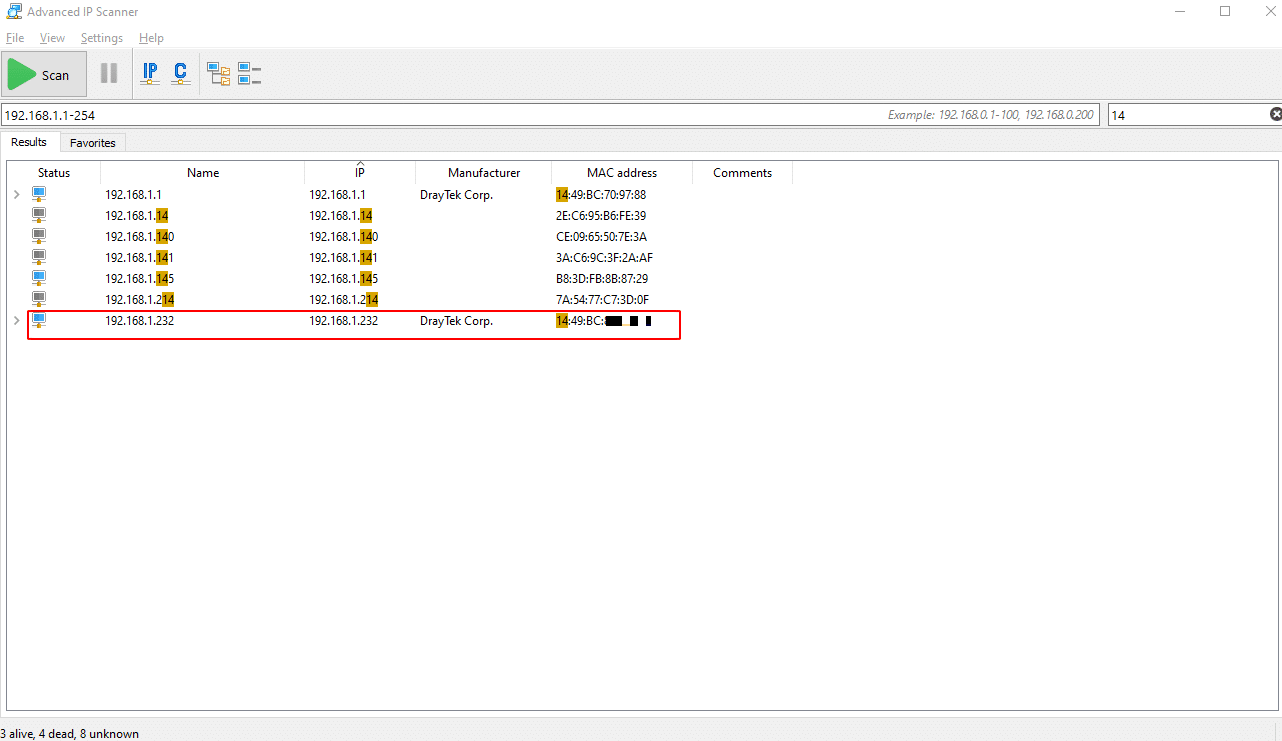Viewport: 1282px width, 741px height.
Task: Click the IP toolbar icon
Action: [150, 73]
